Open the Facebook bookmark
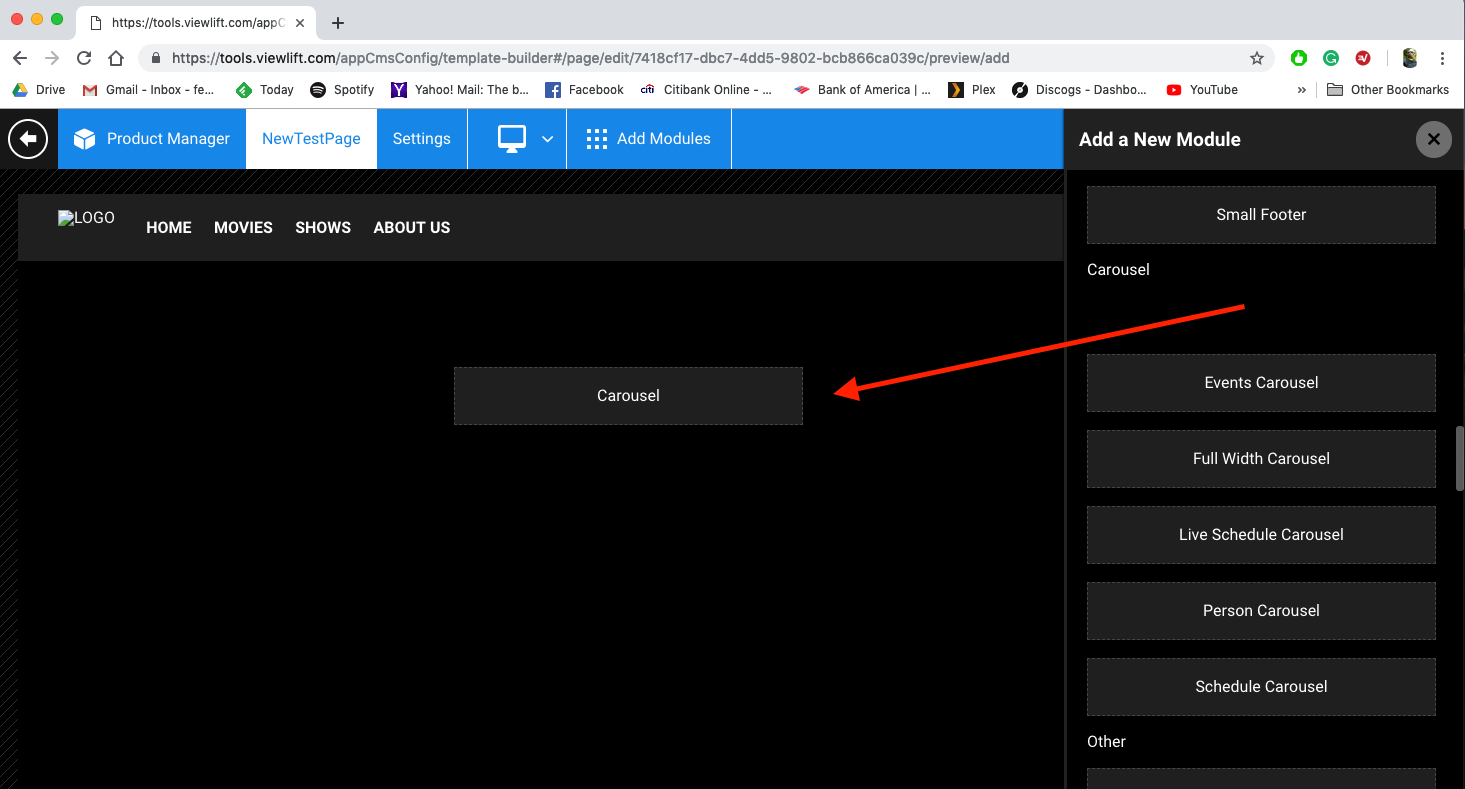 point(584,90)
